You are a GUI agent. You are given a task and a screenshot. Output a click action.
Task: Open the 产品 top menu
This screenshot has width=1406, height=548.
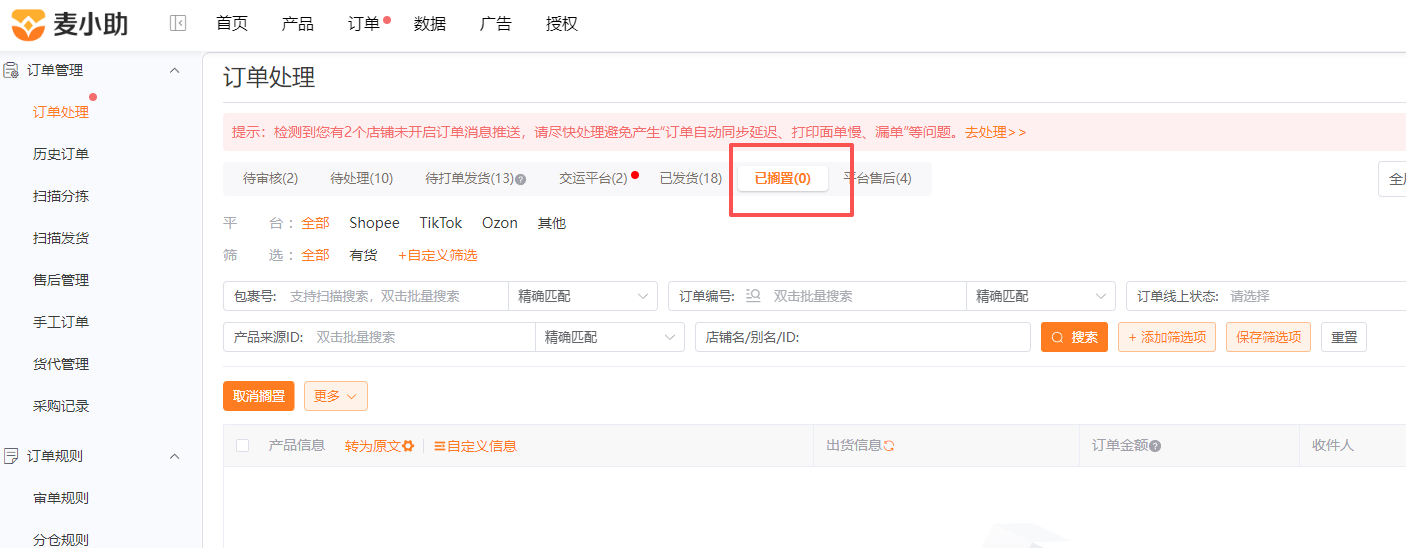[x=298, y=24]
